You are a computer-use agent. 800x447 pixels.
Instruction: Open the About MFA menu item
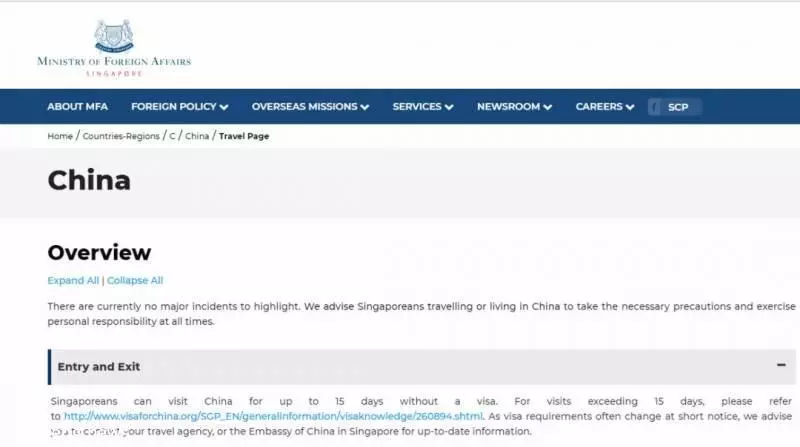[x=78, y=107]
